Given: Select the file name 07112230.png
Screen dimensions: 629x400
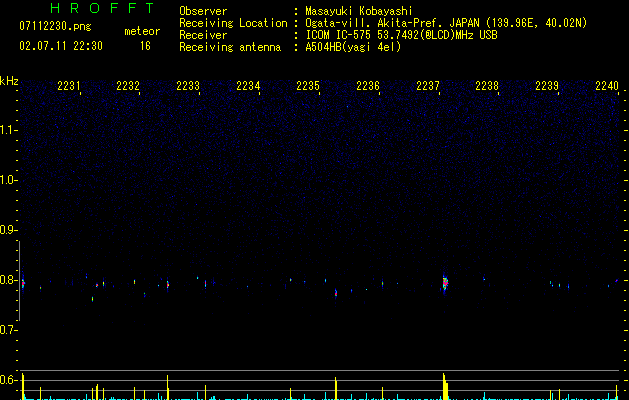Looking at the screenshot, I should coord(55,27).
